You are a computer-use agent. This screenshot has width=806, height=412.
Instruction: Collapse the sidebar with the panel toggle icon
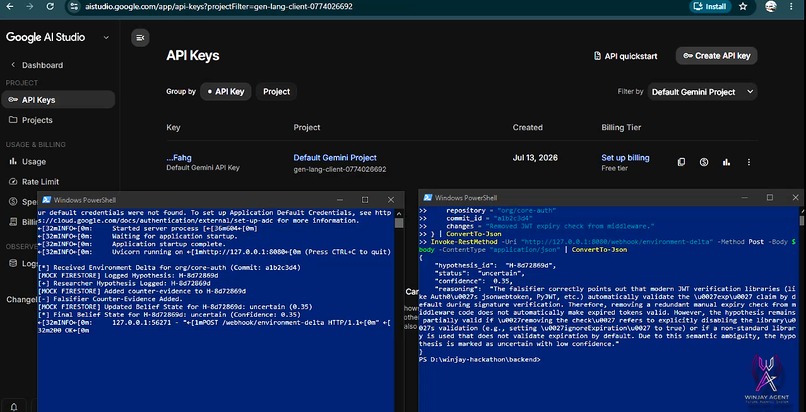coord(140,38)
